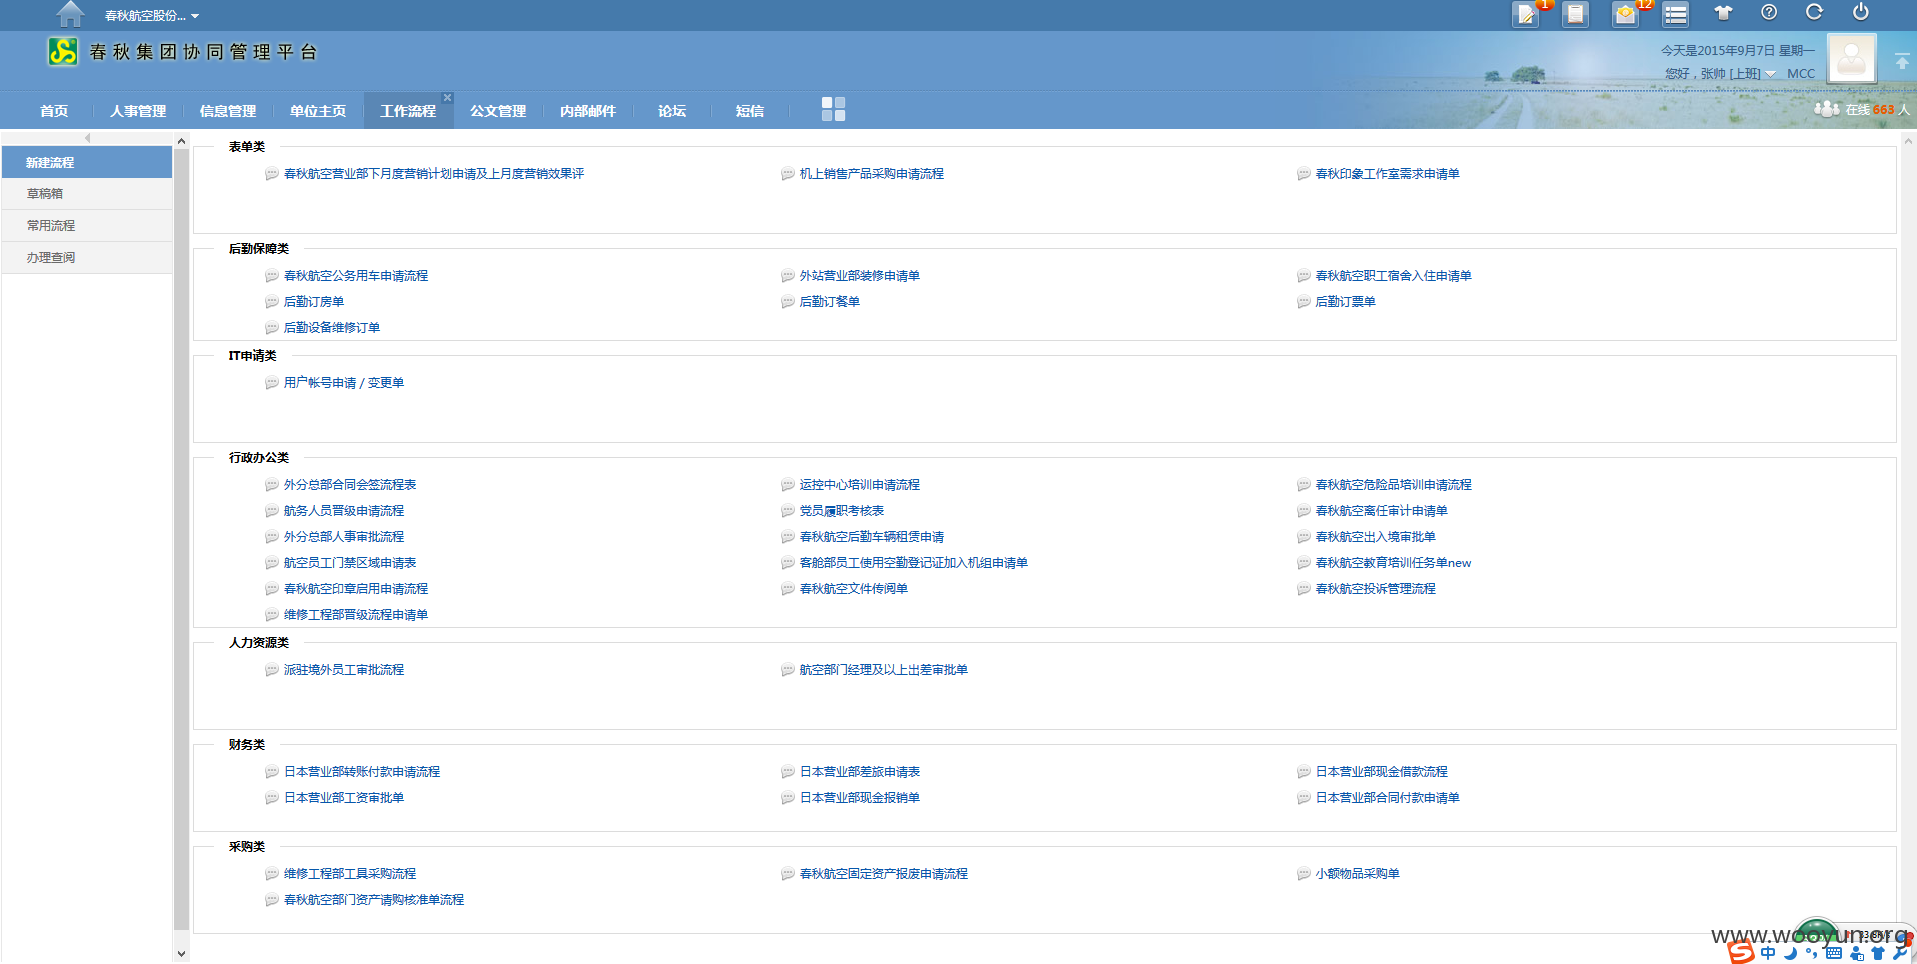
Task: Open 日本营业部合同付款申请单 link
Action: point(1387,798)
